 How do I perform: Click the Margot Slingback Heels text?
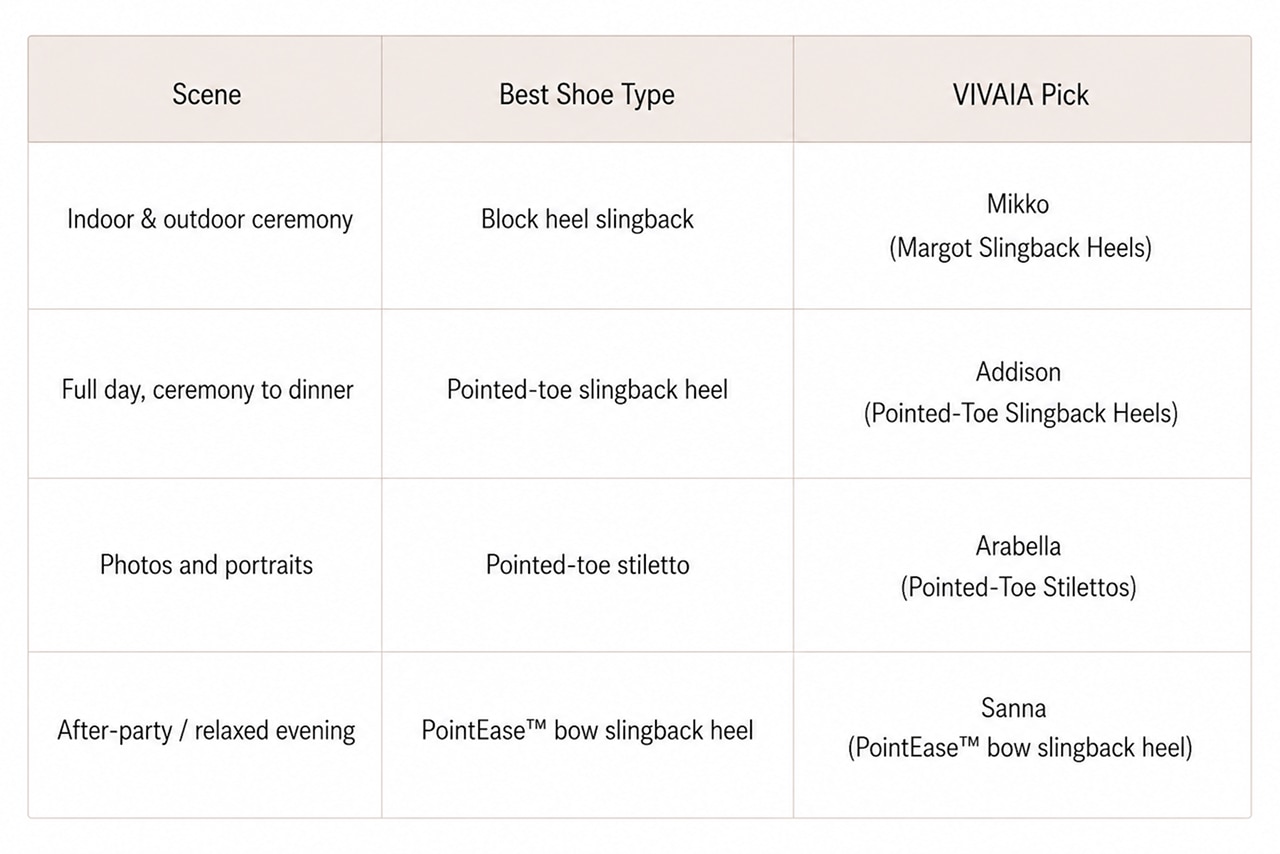pyautogui.click(x=1020, y=246)
